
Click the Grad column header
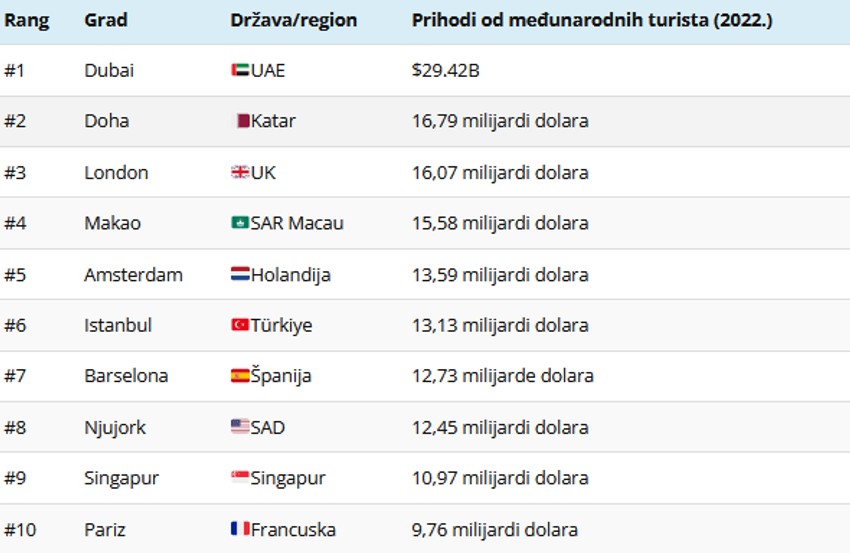point(105,20)
